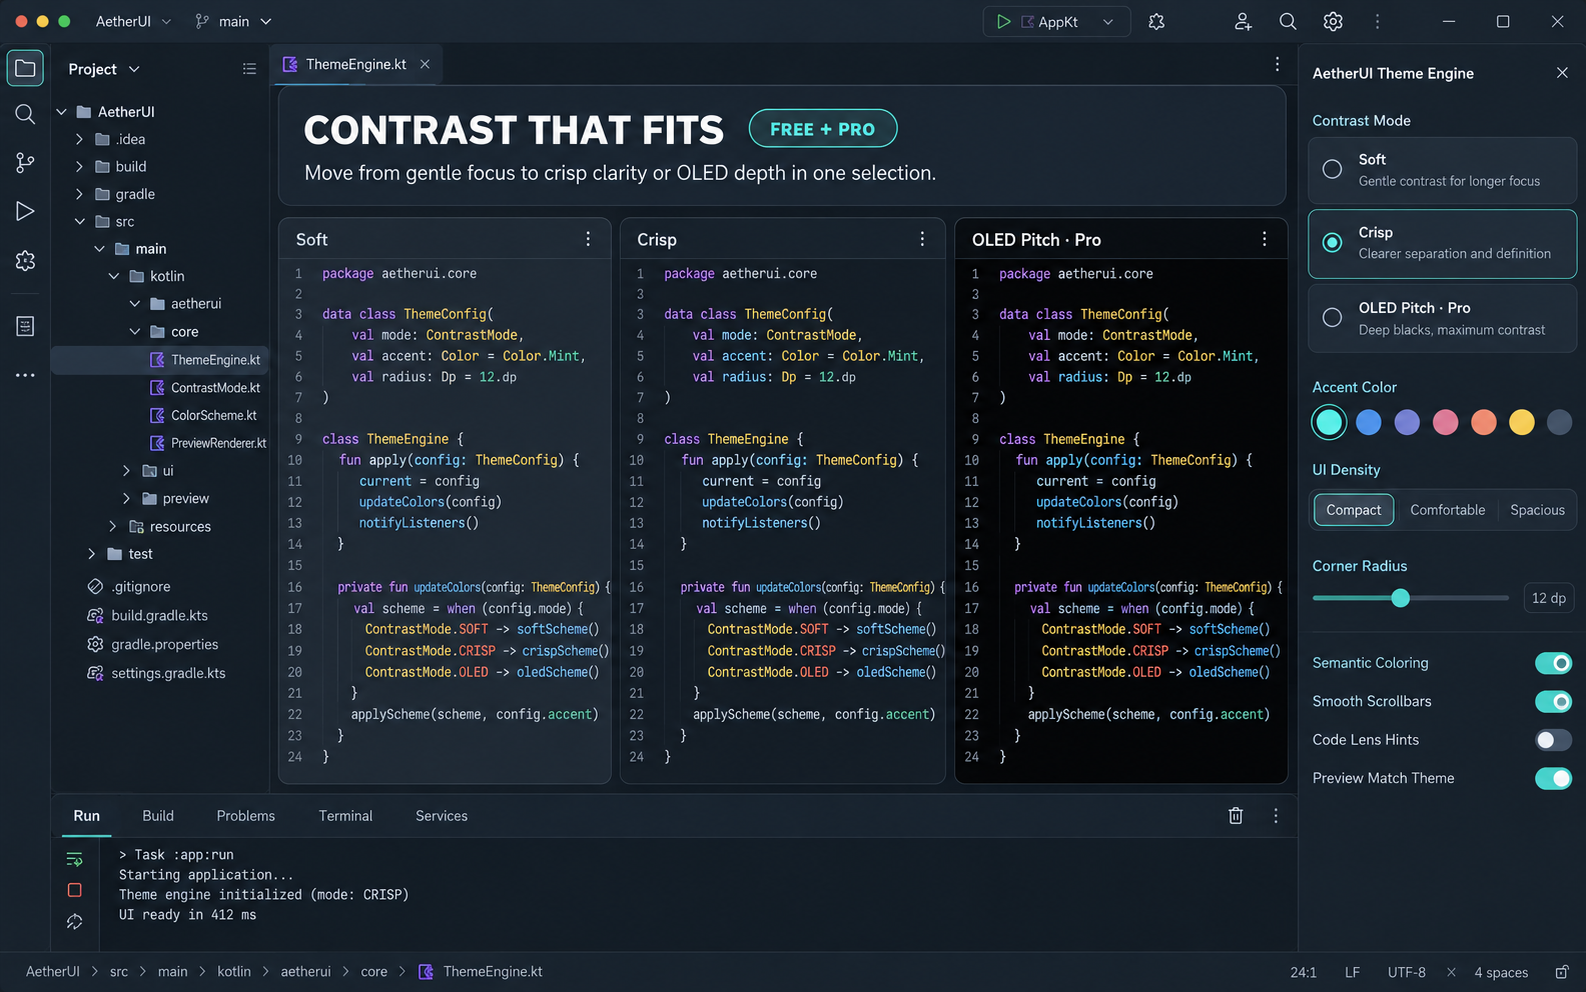Click the Debug bug icon in toolbar
This screenshot has height=992, width=1586.
click(x=1157, y=21)
